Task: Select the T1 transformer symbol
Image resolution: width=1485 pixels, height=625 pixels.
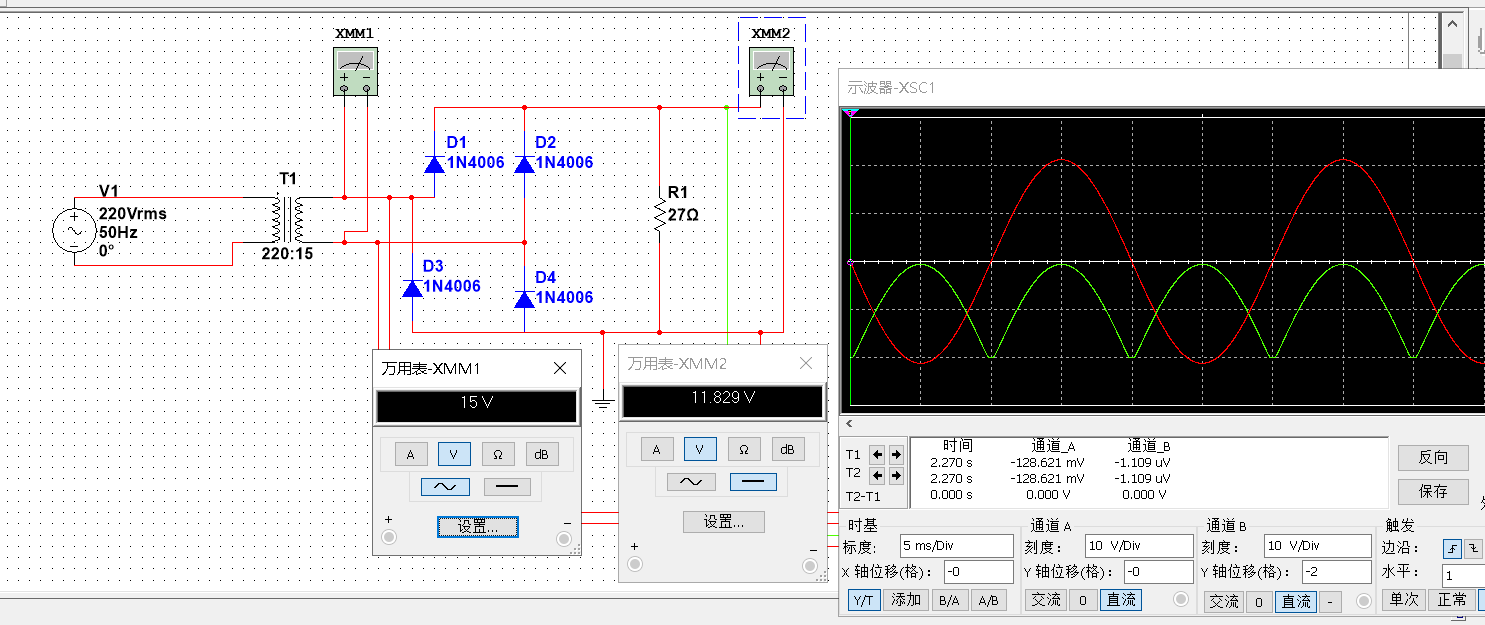Action: [287, 219]
